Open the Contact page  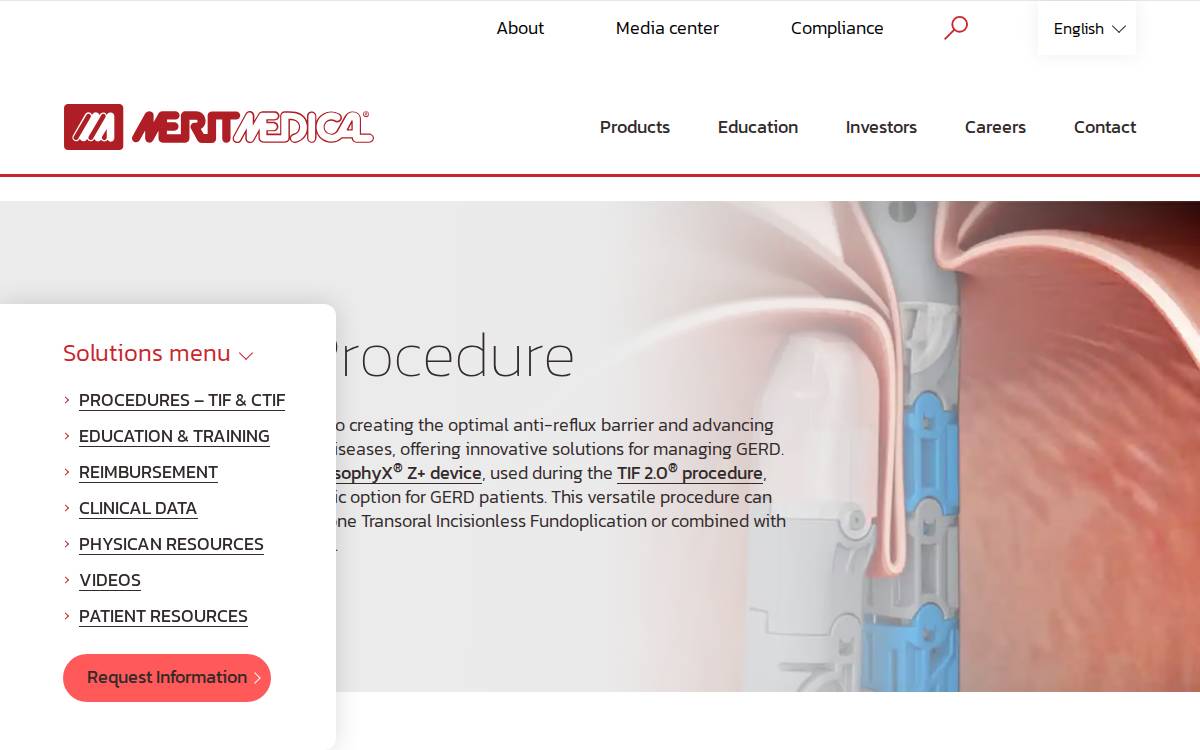1105,127
